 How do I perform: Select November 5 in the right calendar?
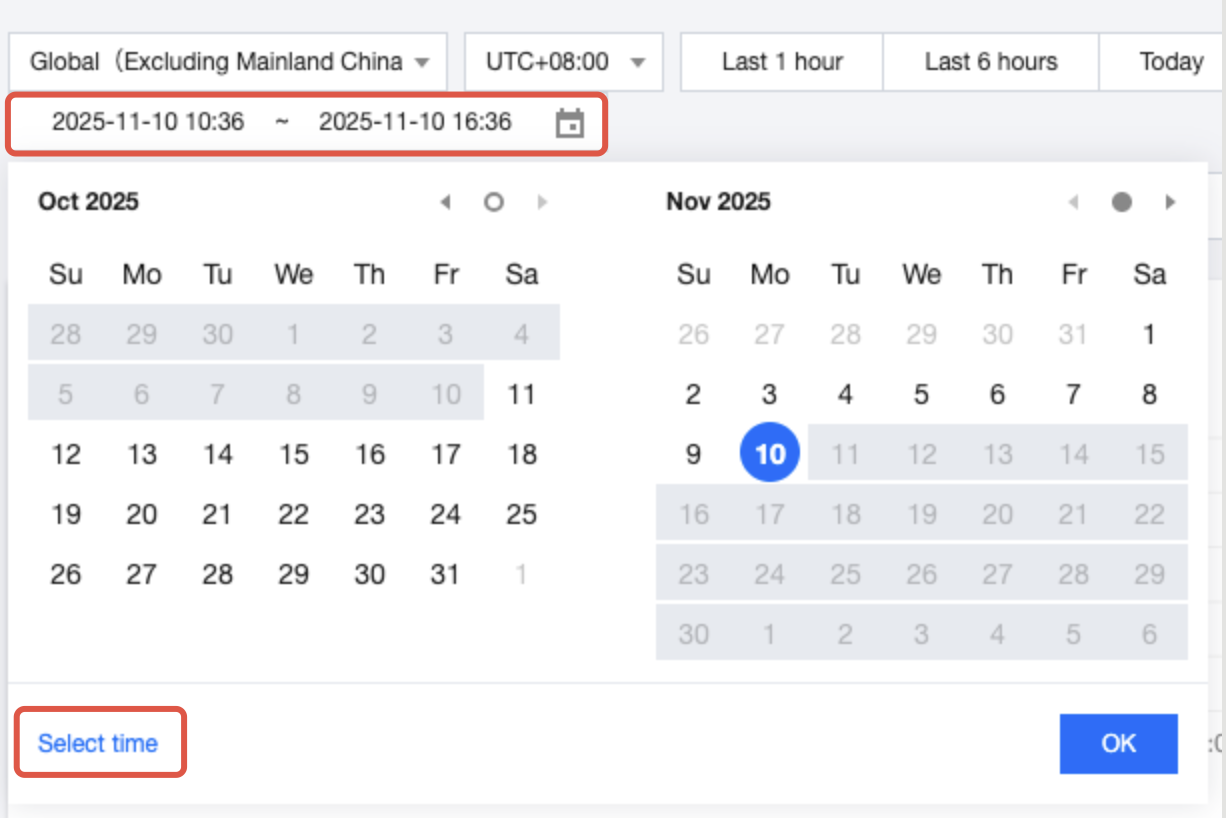click(x=921, y=394)
